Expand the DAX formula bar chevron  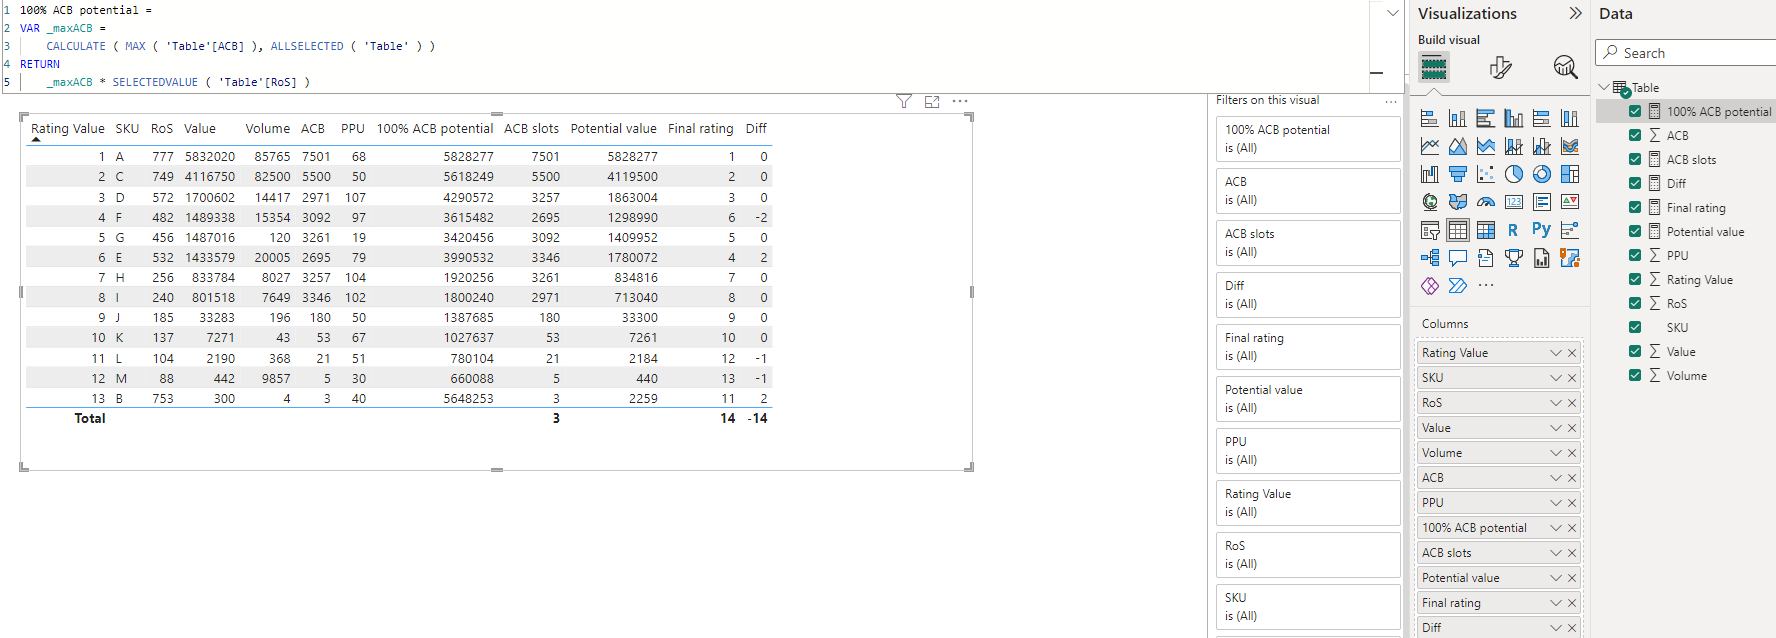coord(1393,13)
